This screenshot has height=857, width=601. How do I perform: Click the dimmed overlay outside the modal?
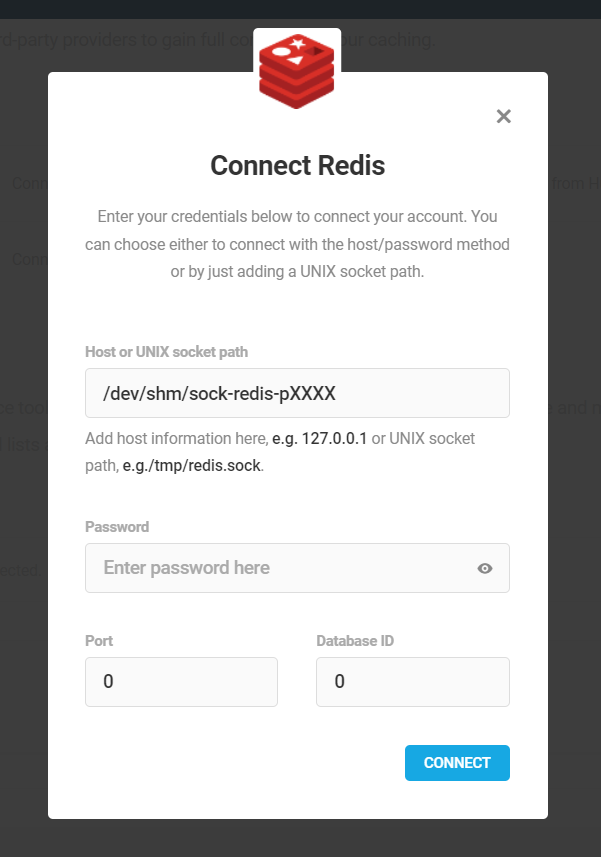click(x=24, y=711)
